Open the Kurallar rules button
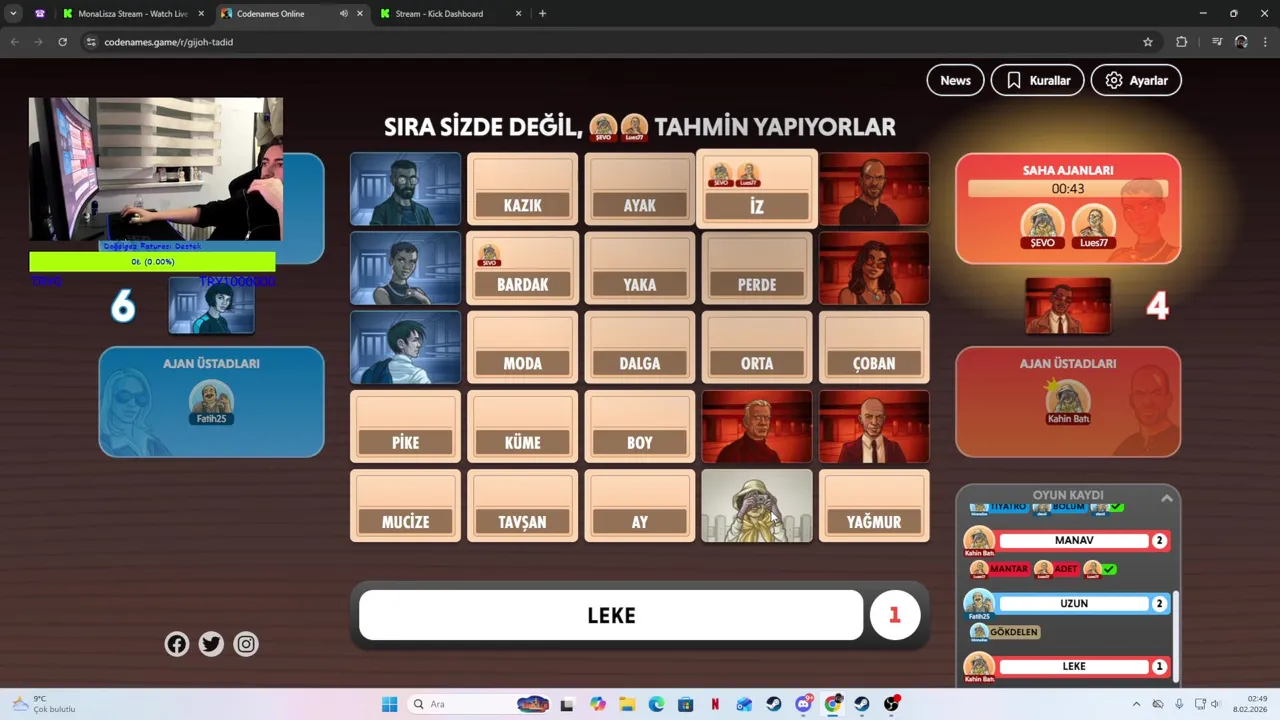The width and height of the screenshot is (1280, 720). (x=1037, y=80)
